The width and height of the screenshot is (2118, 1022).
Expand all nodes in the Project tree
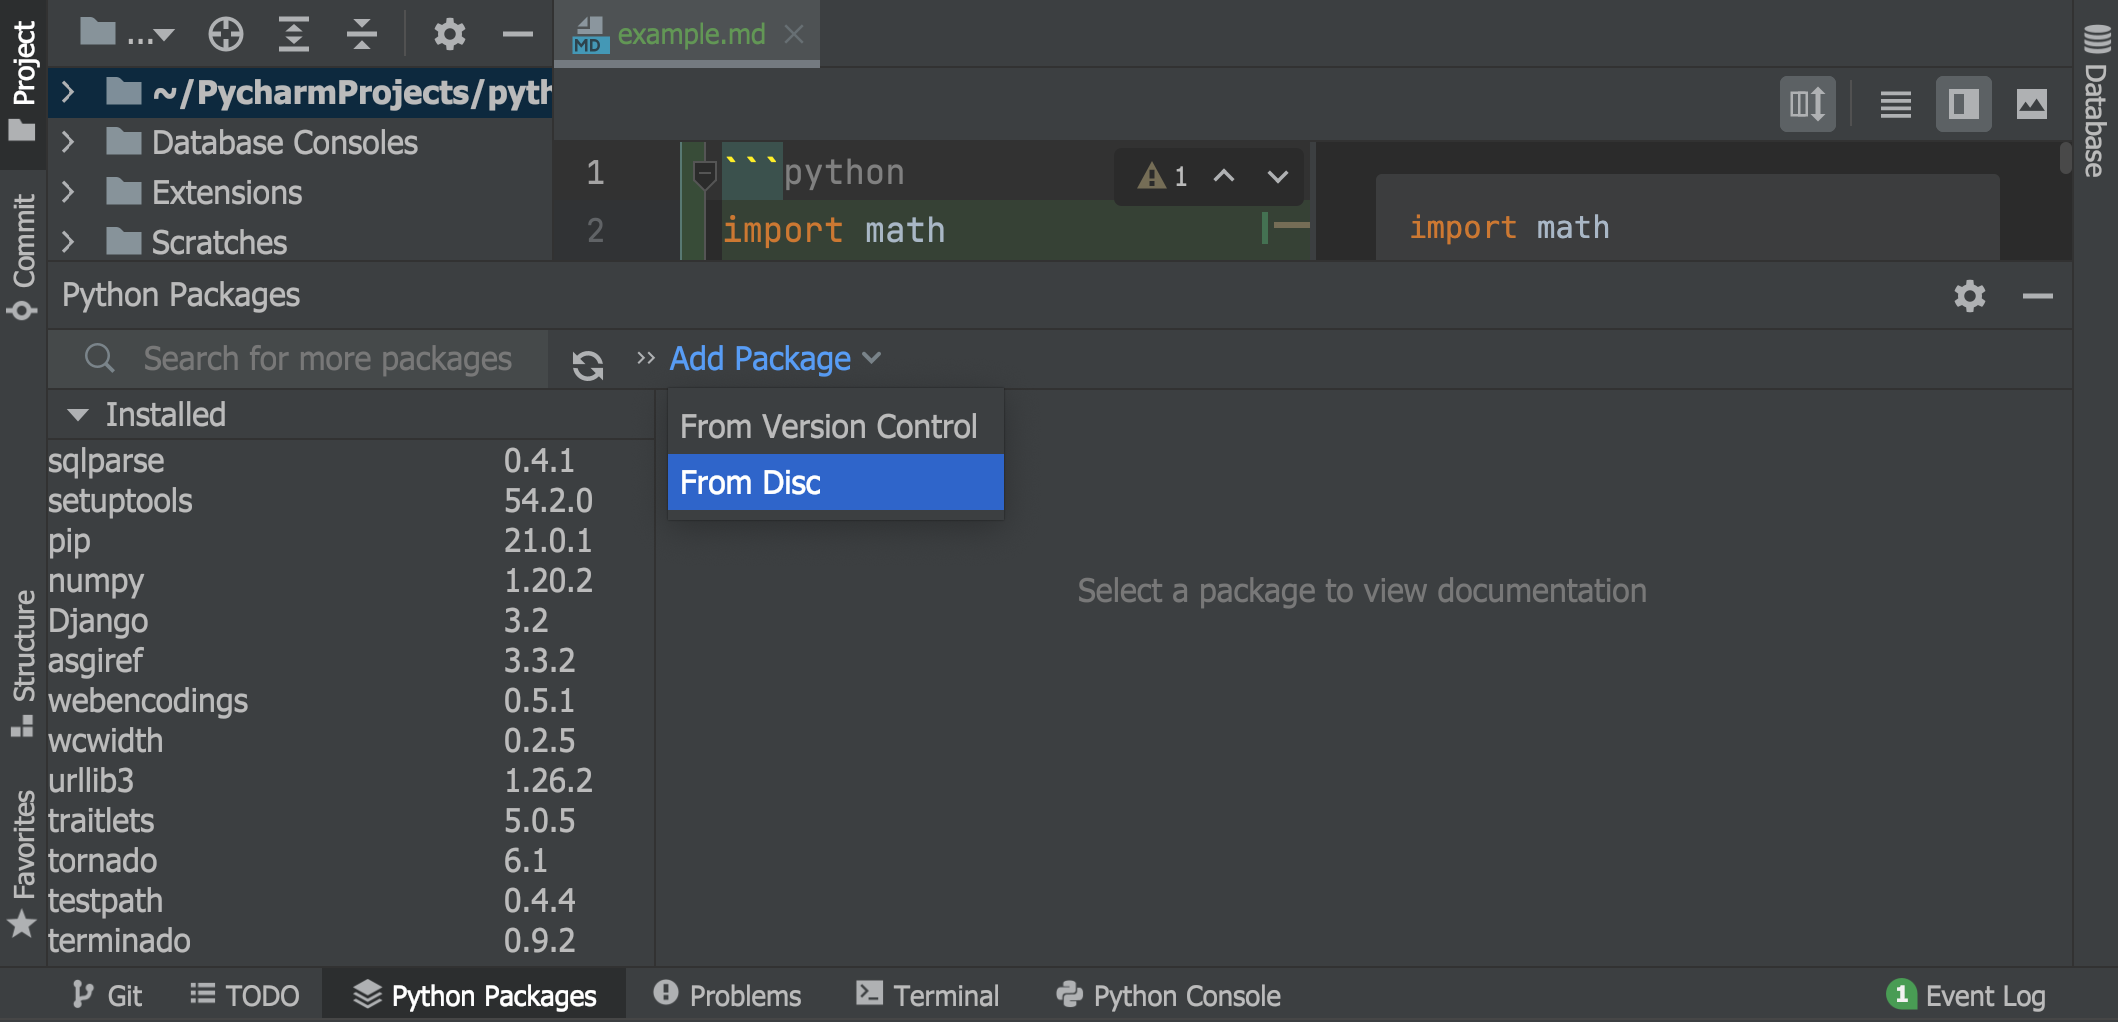[292, 33]
